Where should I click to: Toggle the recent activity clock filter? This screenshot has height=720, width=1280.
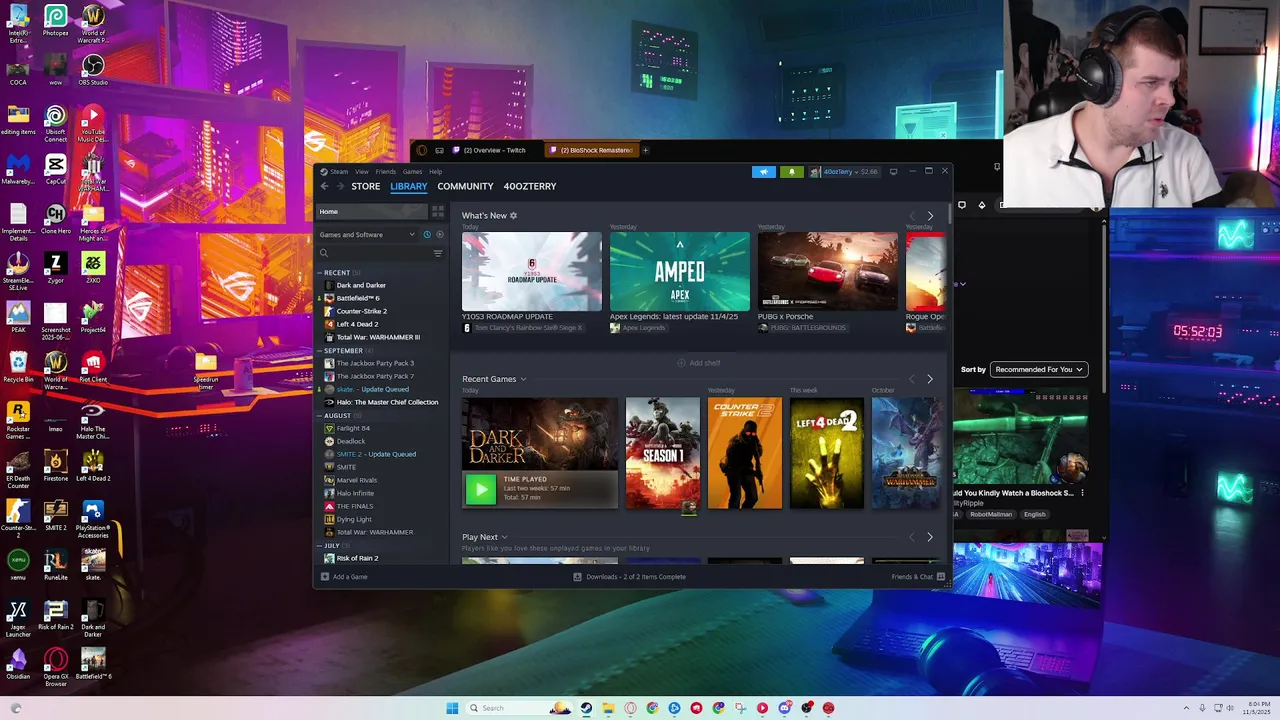(x=427, y=234)
